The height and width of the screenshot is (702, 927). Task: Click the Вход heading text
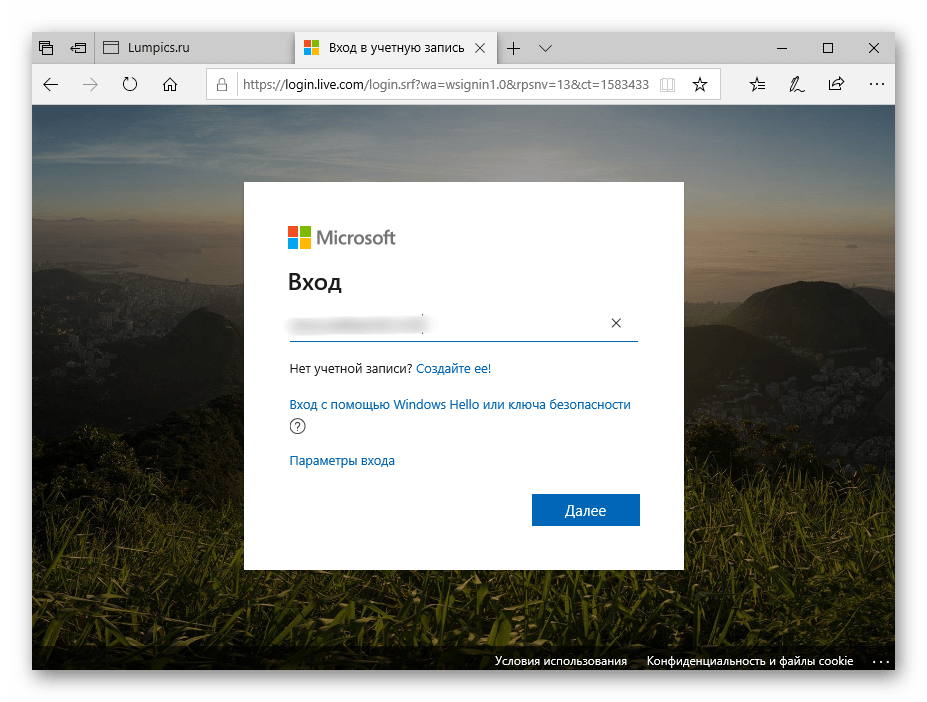[x=315, y=282]
